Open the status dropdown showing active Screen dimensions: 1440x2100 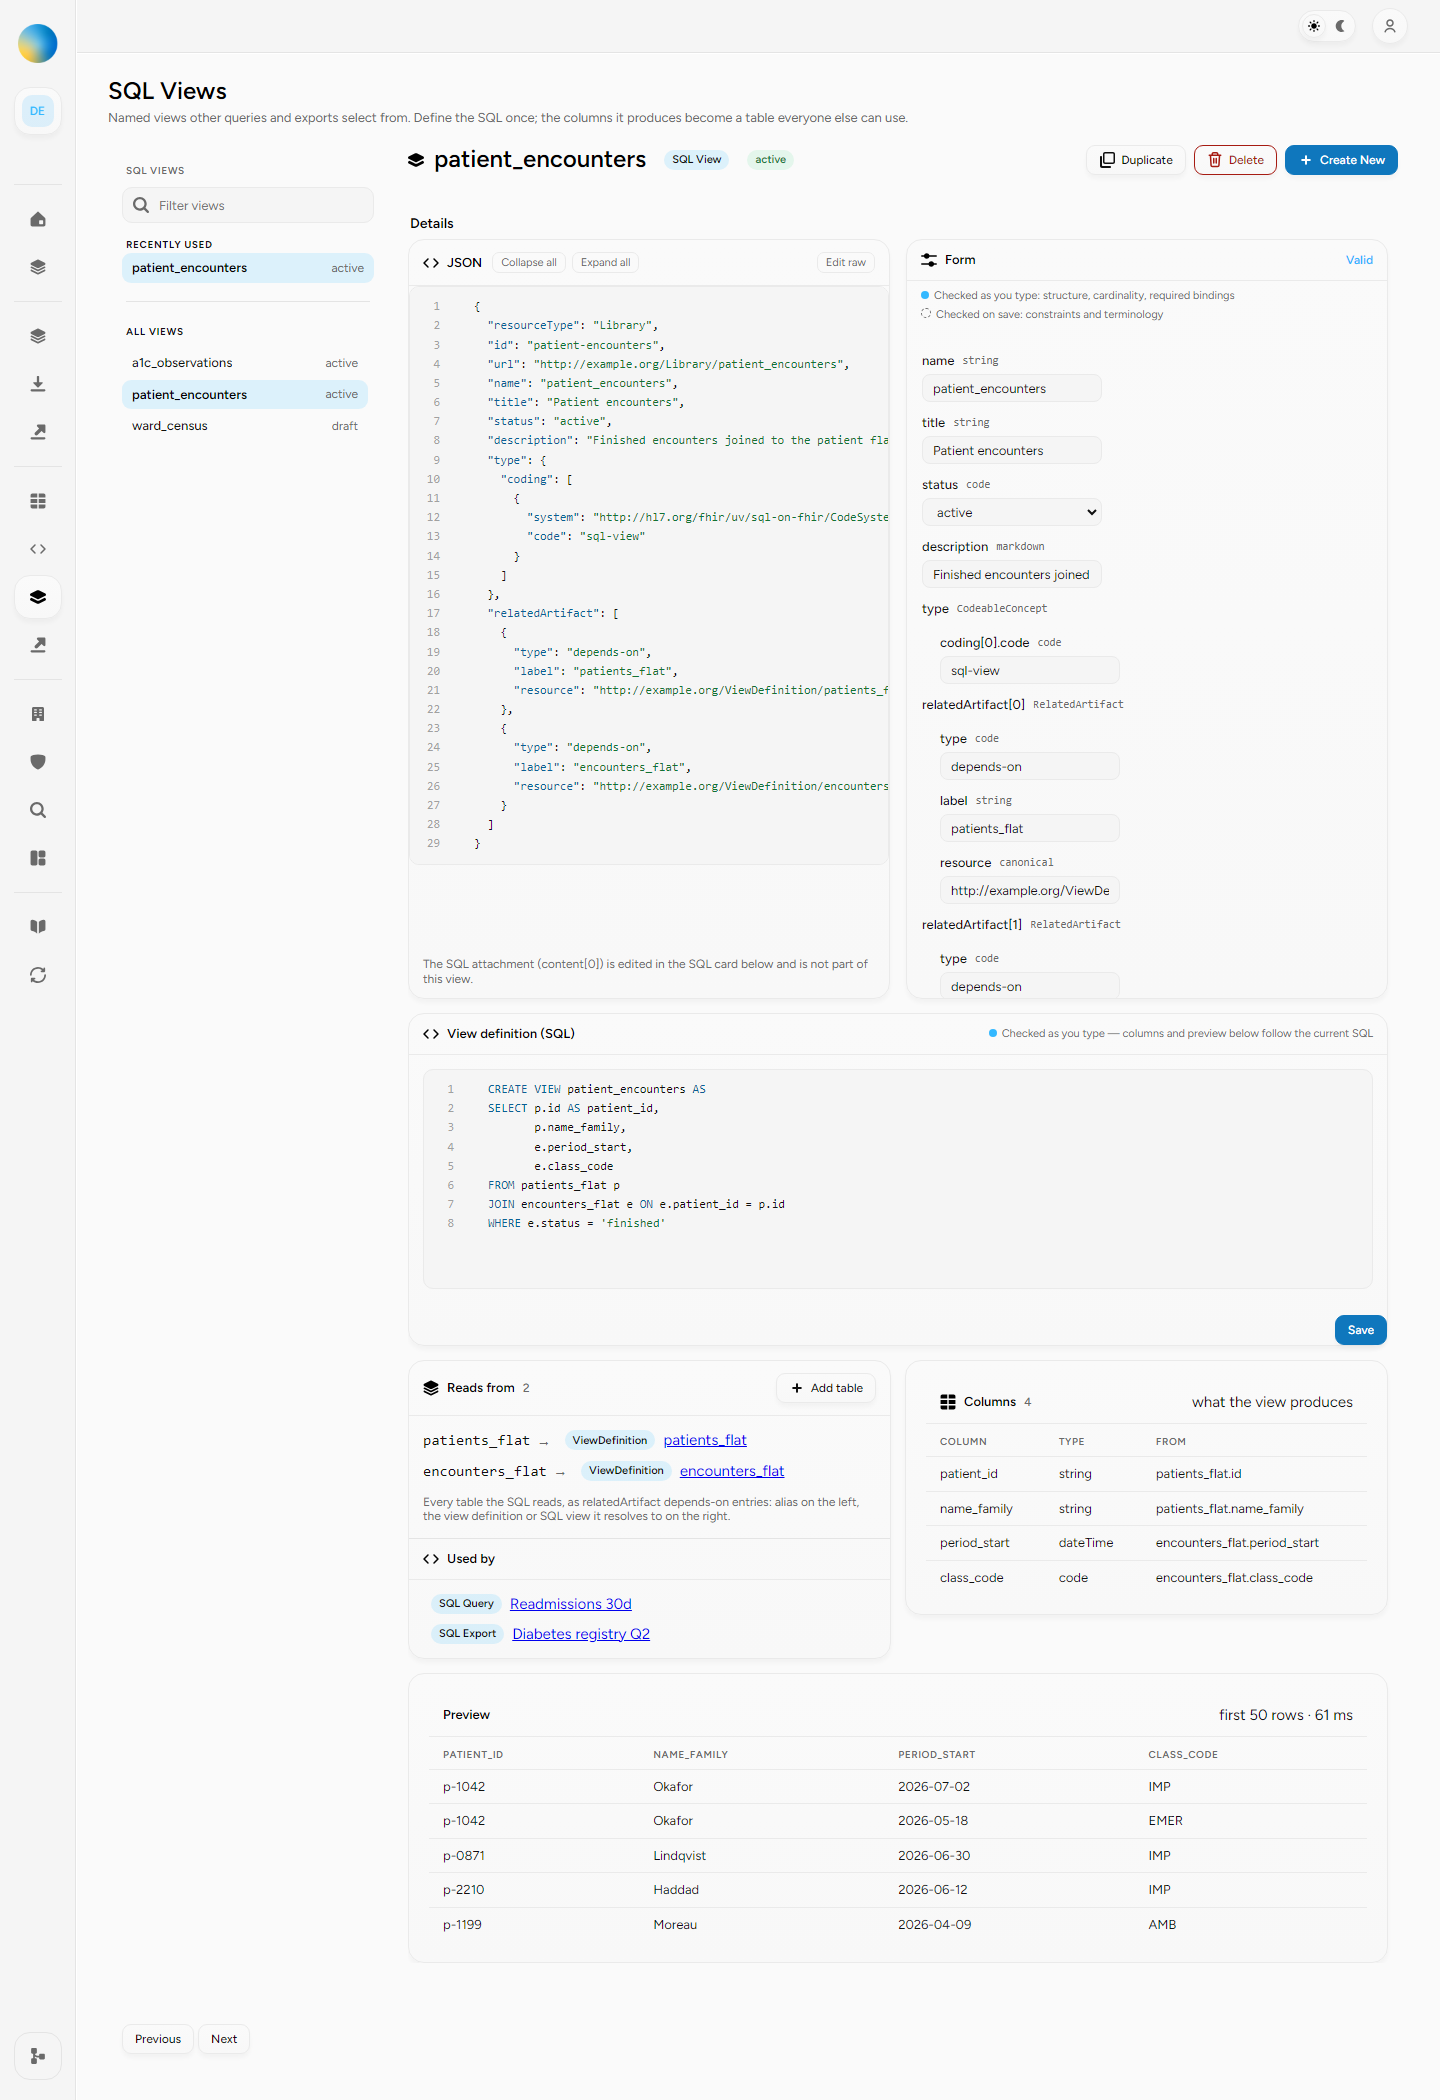1011,513
